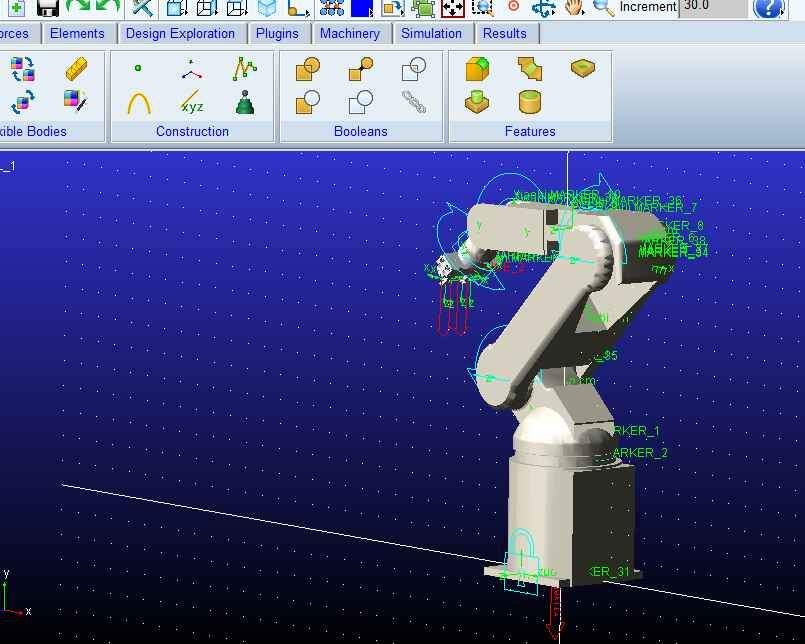Select the MARKER_34 label in viewport
This screenshot has width=805, height=644.
pos(673,252)
